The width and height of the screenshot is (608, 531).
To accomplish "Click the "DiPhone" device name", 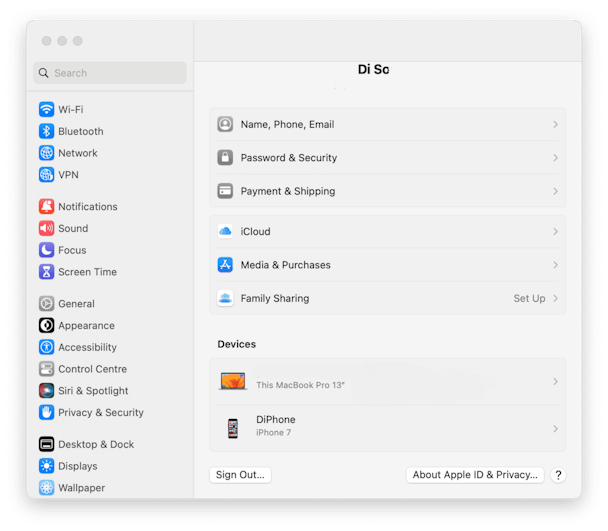I will [276, 419].
